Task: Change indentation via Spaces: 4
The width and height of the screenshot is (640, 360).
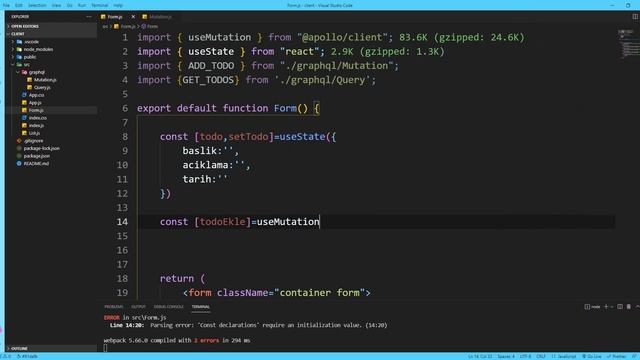Action: tap(506, 357)
